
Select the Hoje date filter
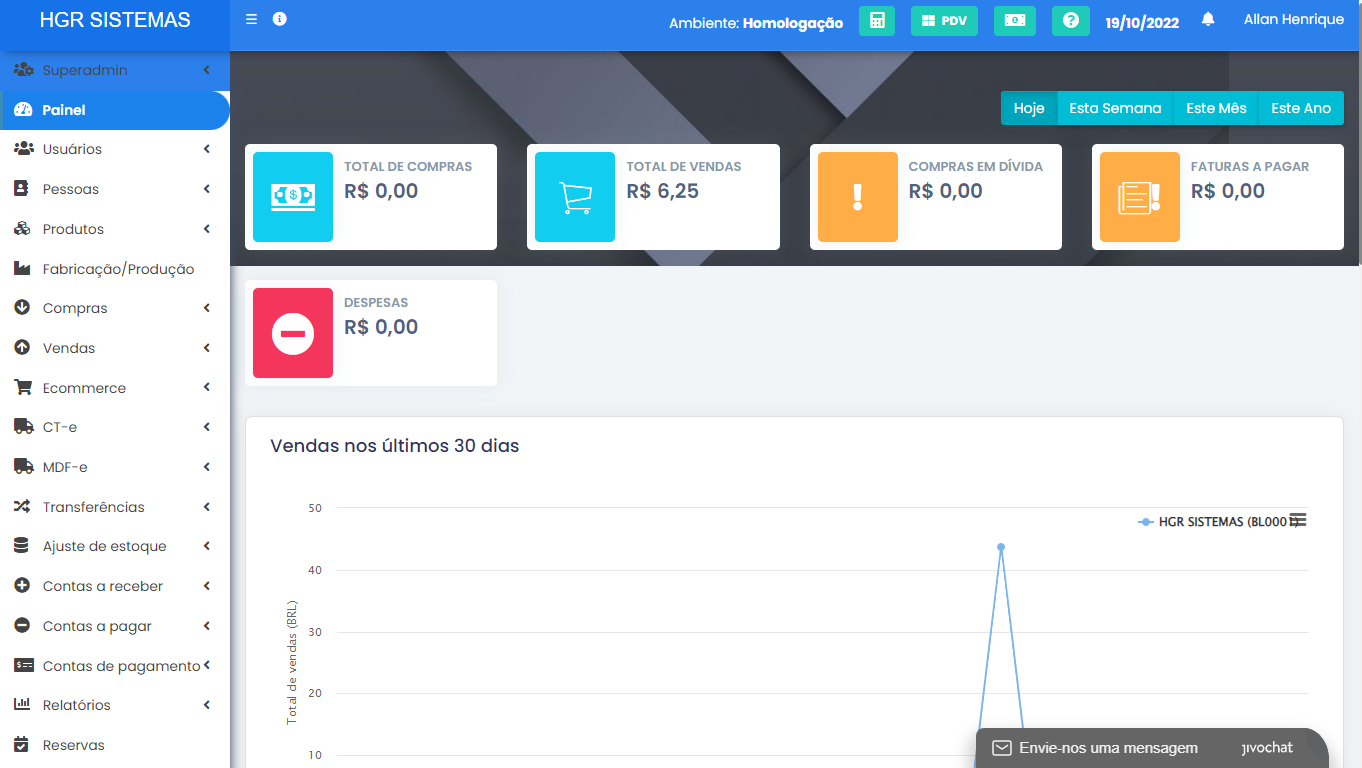coord(1029,108)
